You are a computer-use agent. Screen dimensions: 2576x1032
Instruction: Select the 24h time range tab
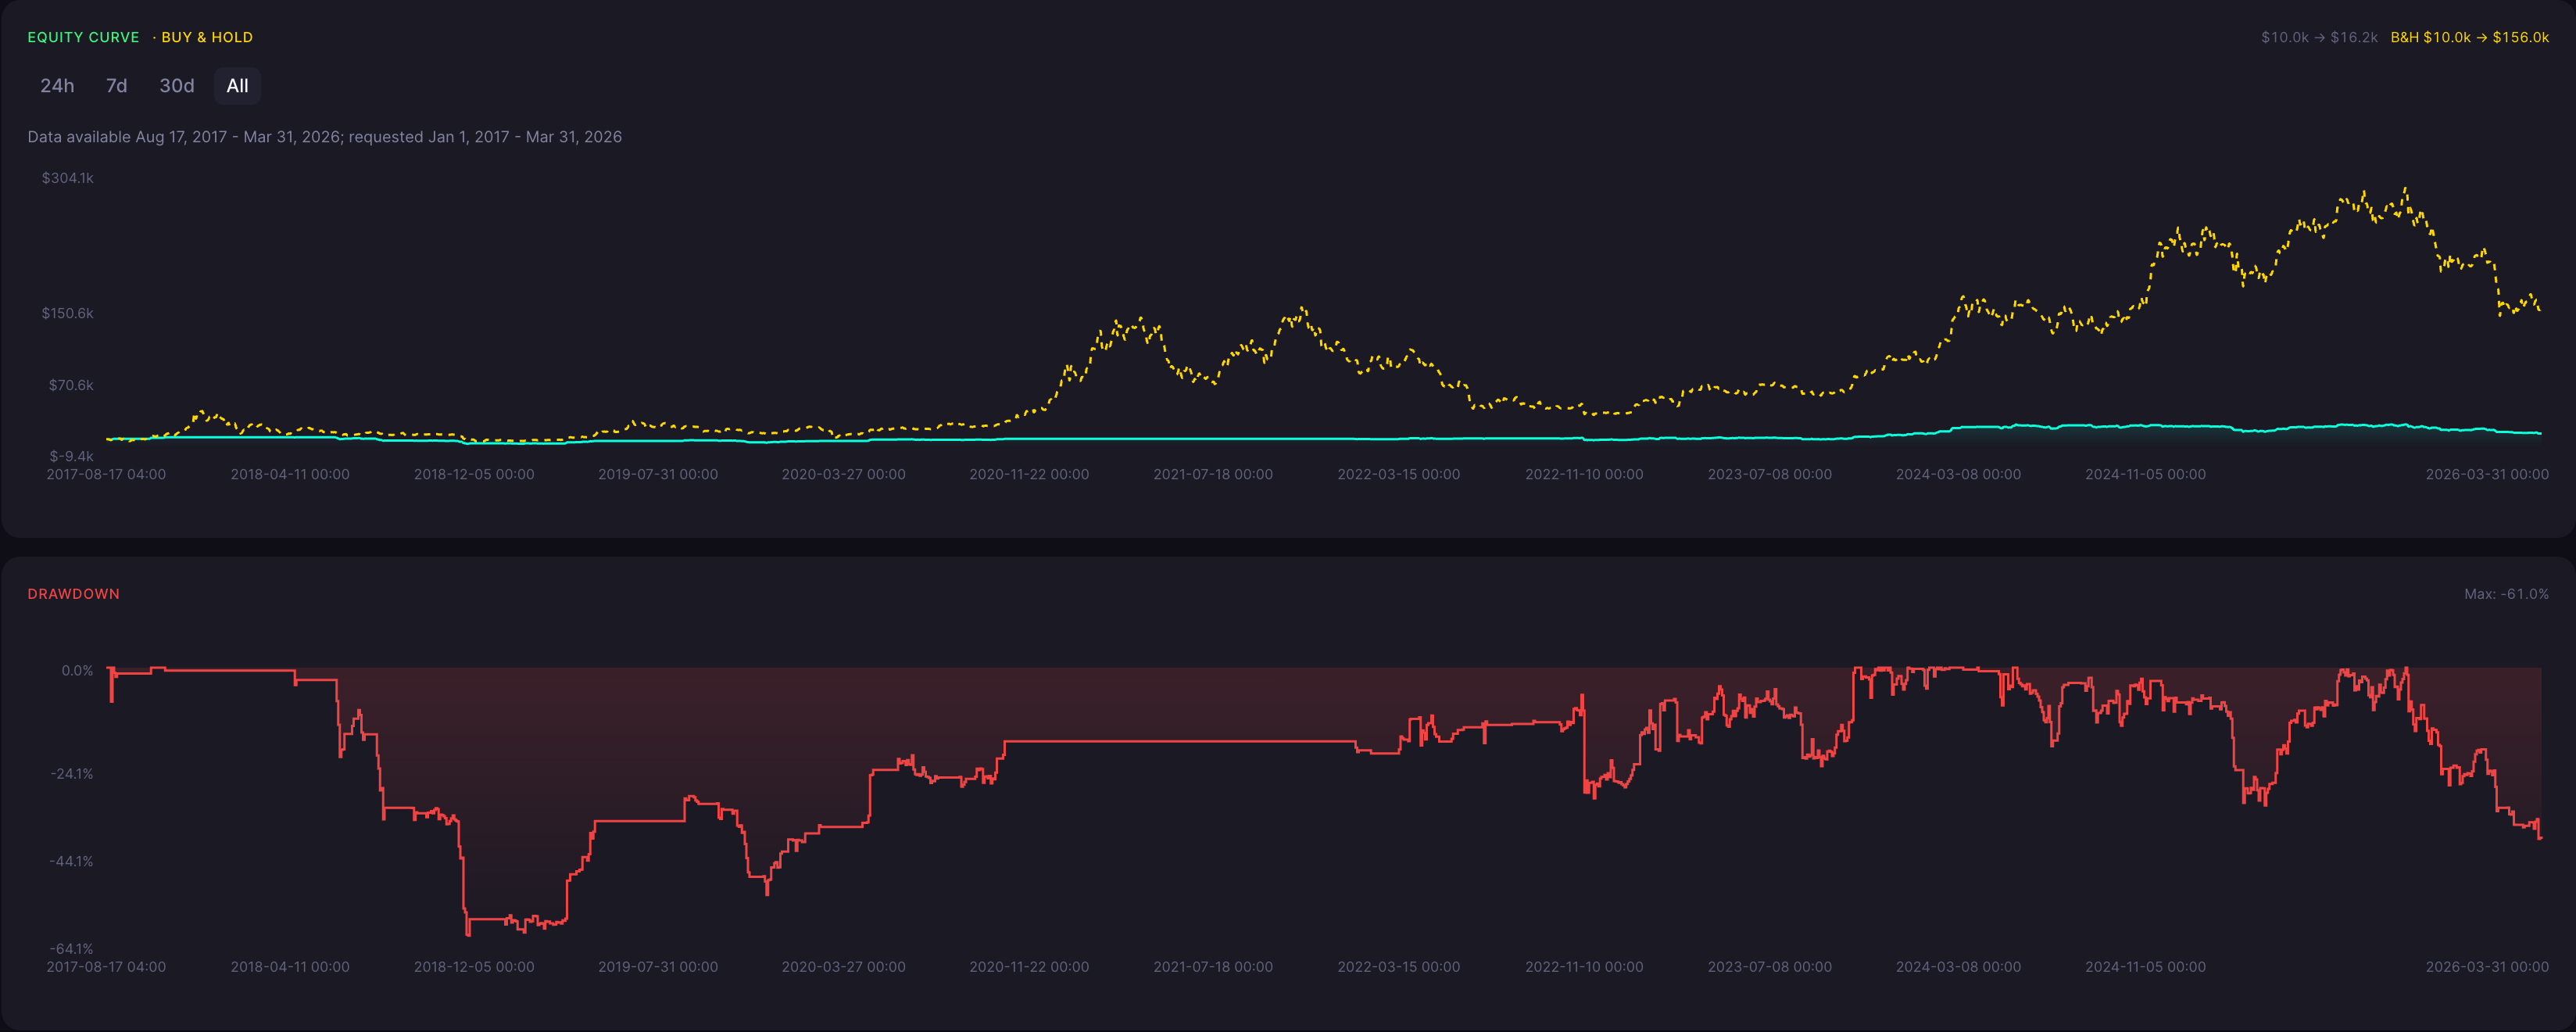click(x=57, y=86)
